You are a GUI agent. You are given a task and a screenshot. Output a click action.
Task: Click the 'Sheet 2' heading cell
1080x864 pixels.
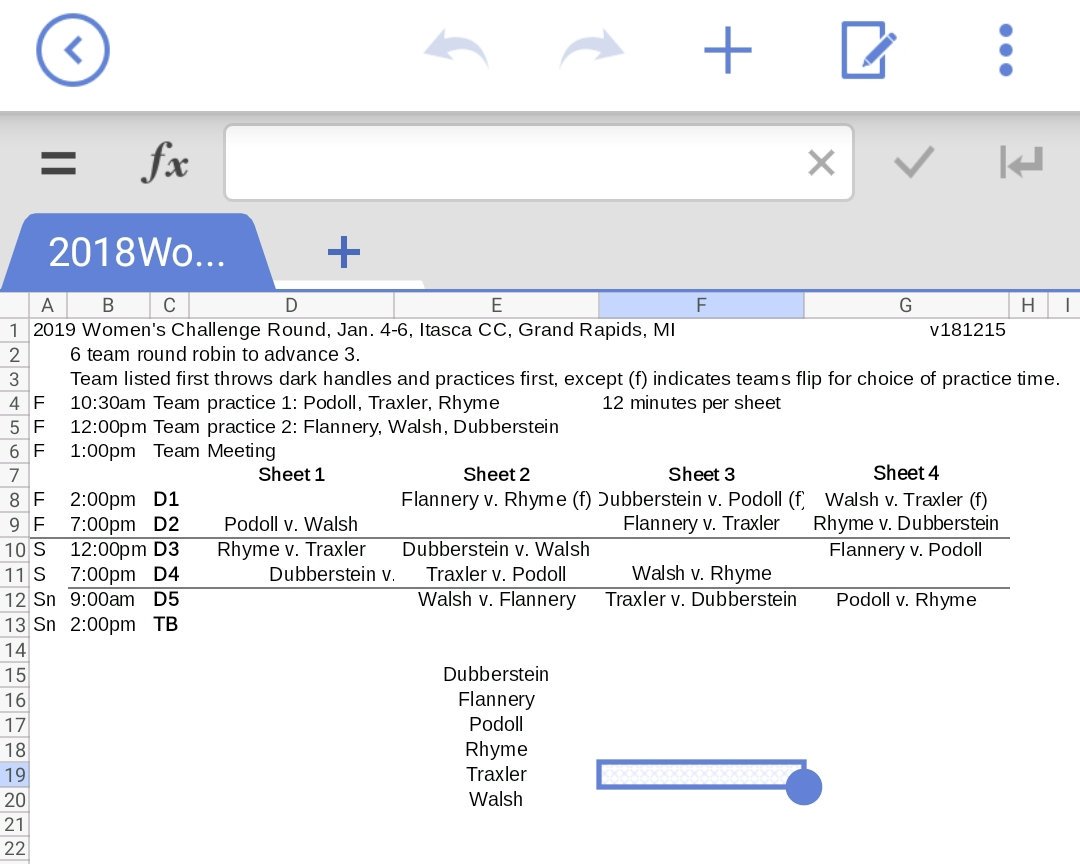(x=496, y=475)
